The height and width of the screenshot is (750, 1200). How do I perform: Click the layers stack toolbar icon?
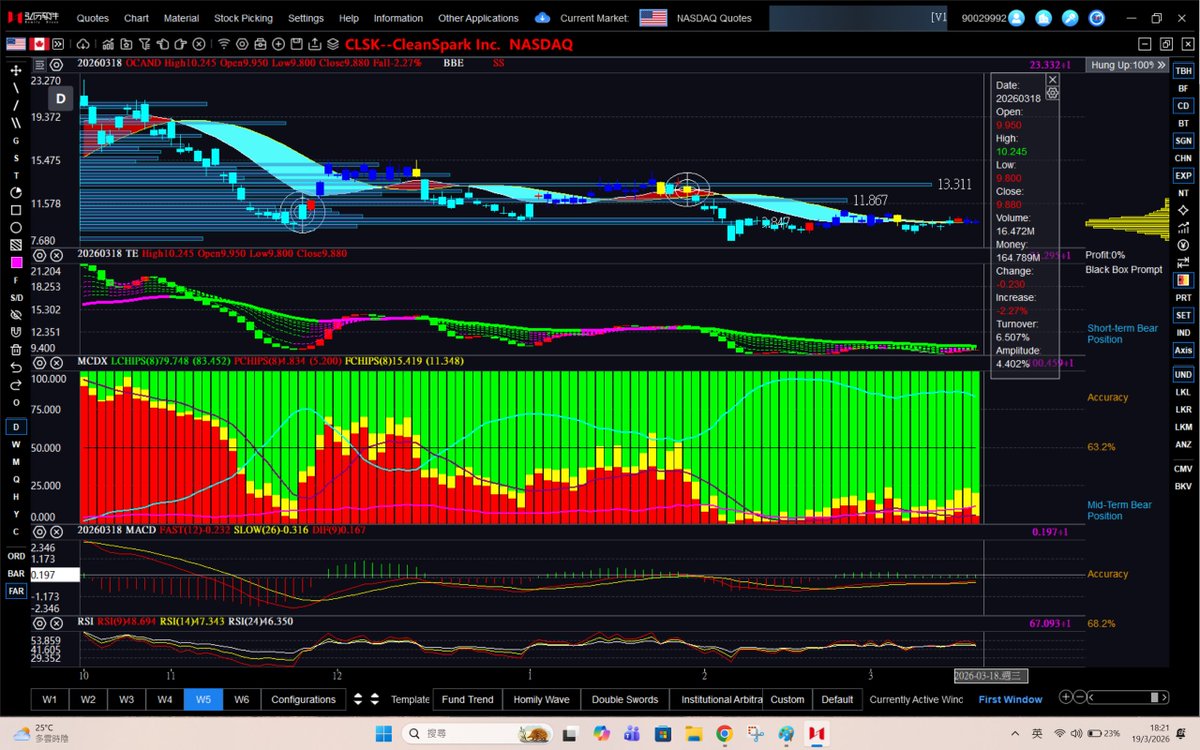pos(333,44)
